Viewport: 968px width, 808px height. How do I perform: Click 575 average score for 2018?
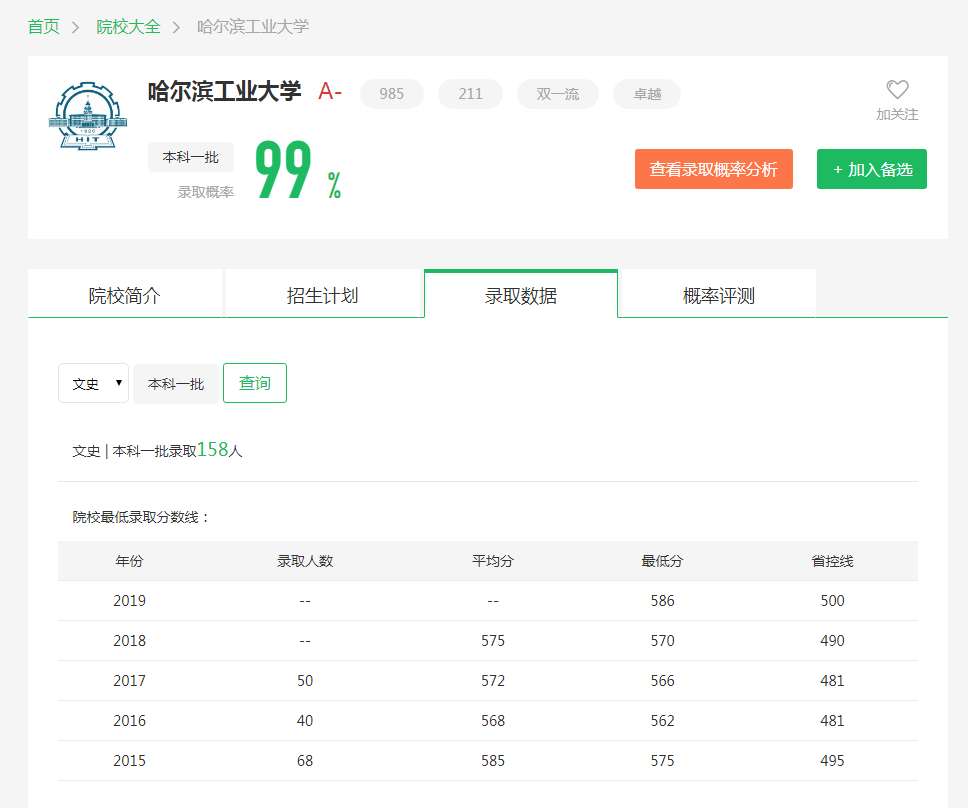point(493,641)
